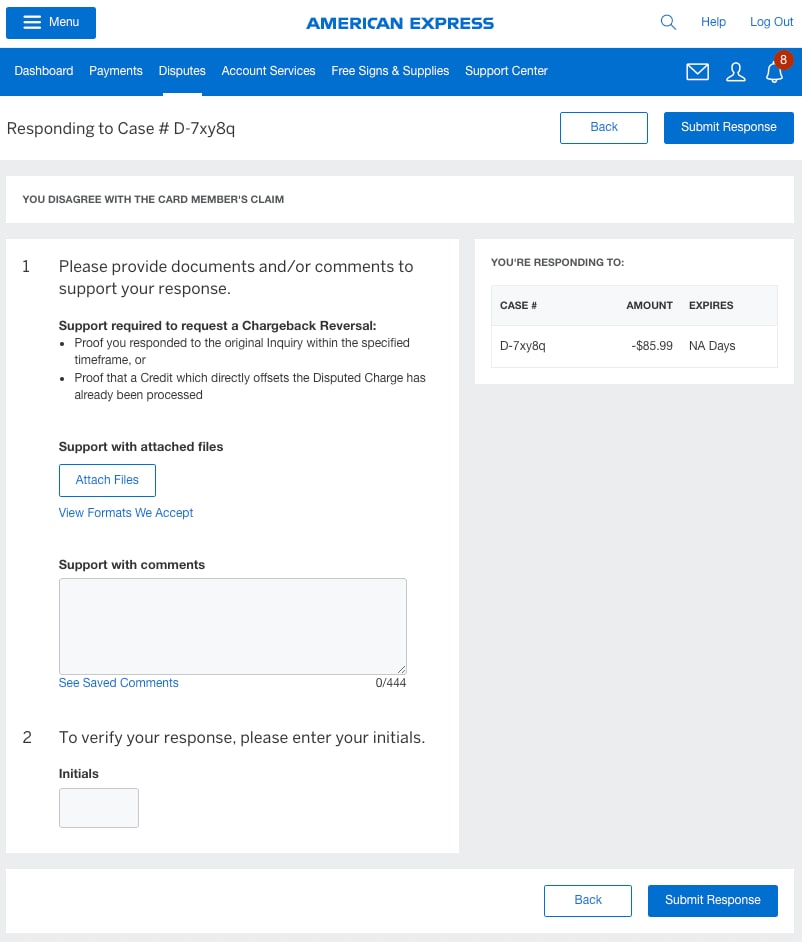The height and width of the screenshot is (942, 802).
Task: Open the Dashboard menu item
Action: 44,71
